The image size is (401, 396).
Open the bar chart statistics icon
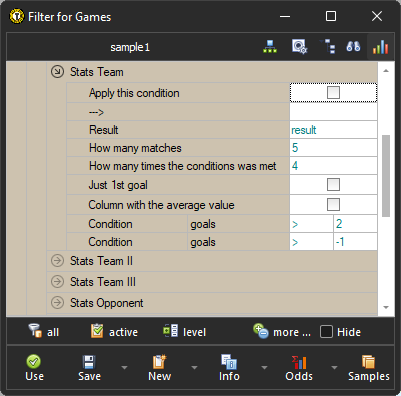click(x=380, y=47)
